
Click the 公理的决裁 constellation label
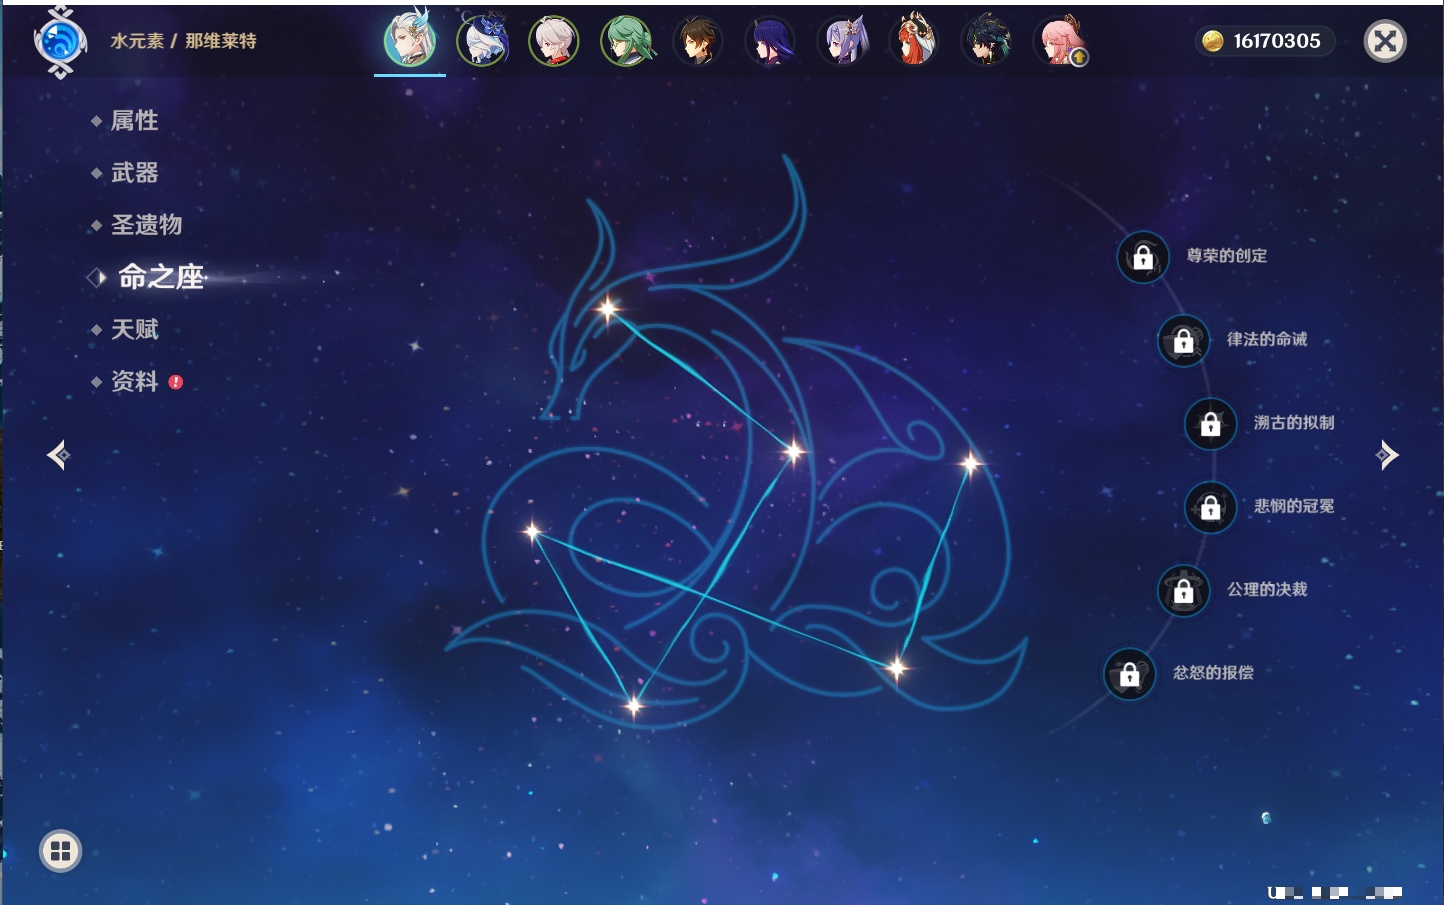[1267, 589]
